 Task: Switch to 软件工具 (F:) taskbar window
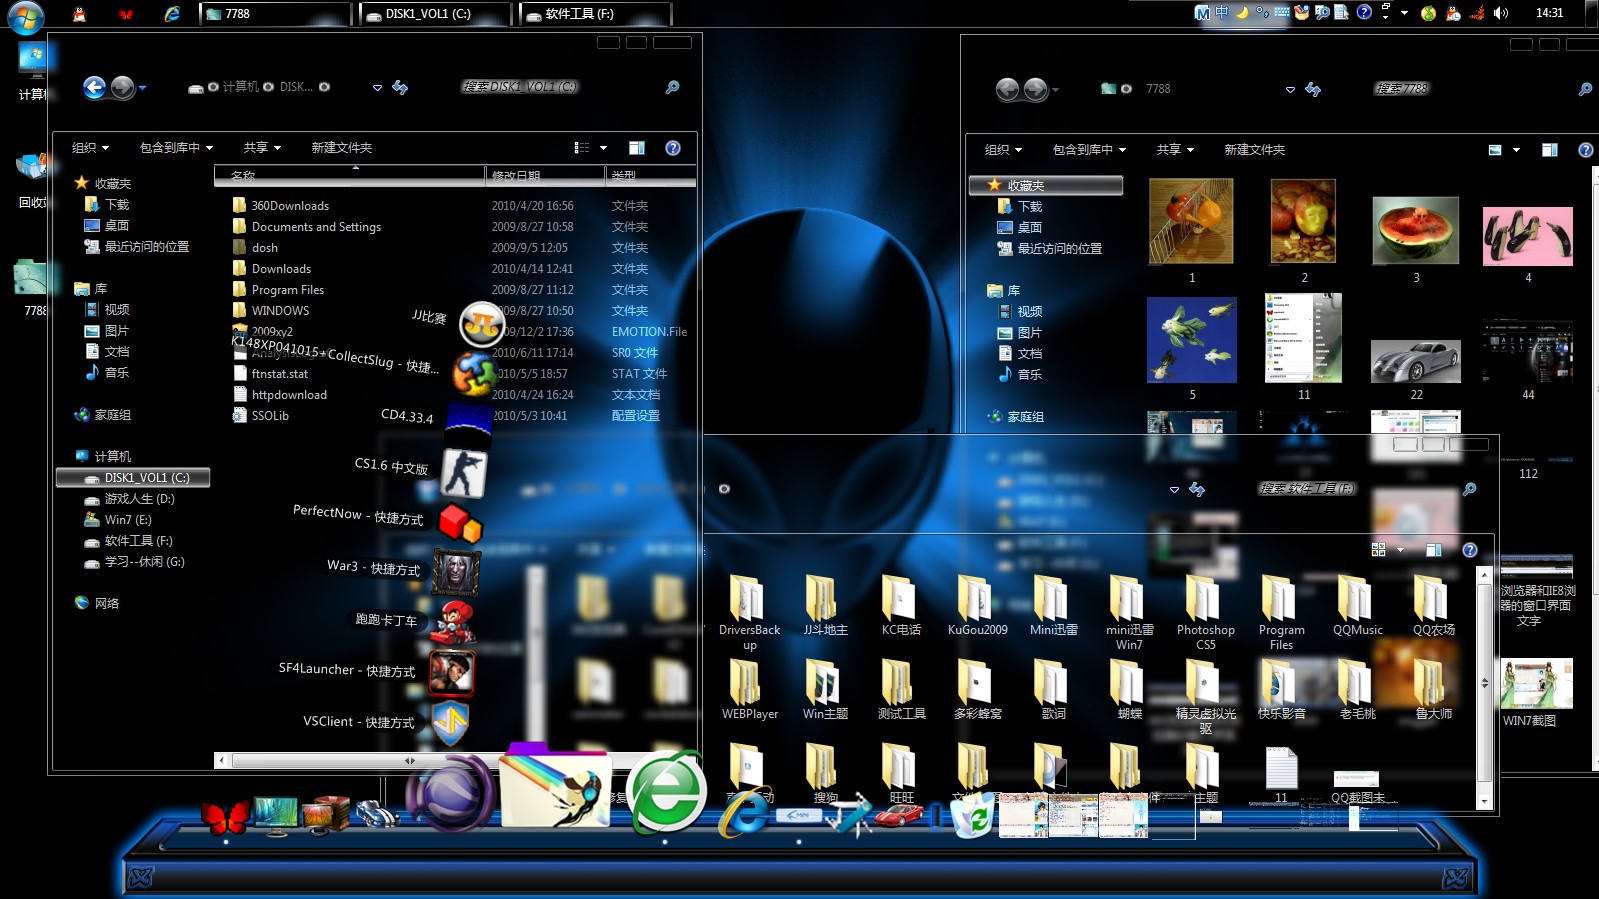[x=595, y=14]
